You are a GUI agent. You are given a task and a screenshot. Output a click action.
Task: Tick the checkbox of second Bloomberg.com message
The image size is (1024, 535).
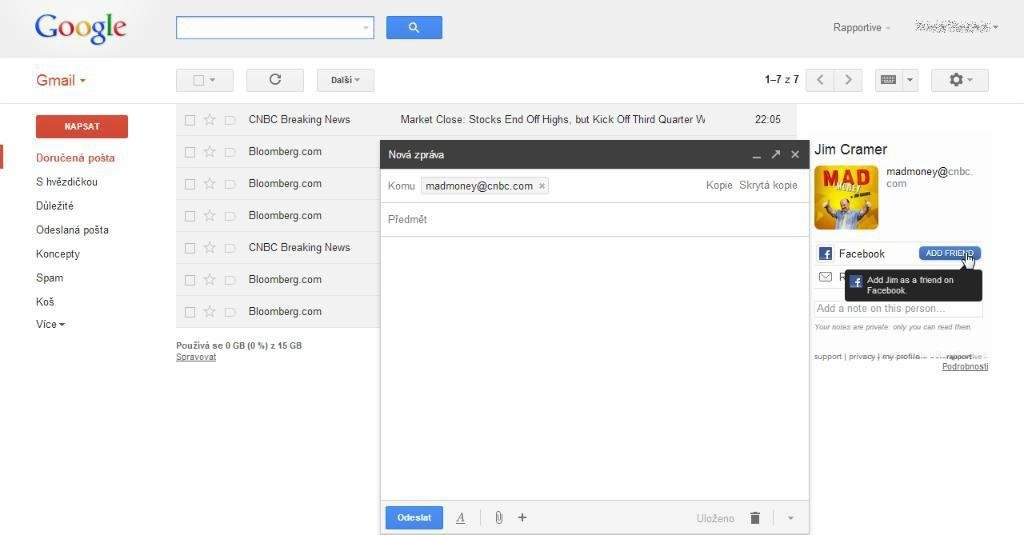click(189, 184)
